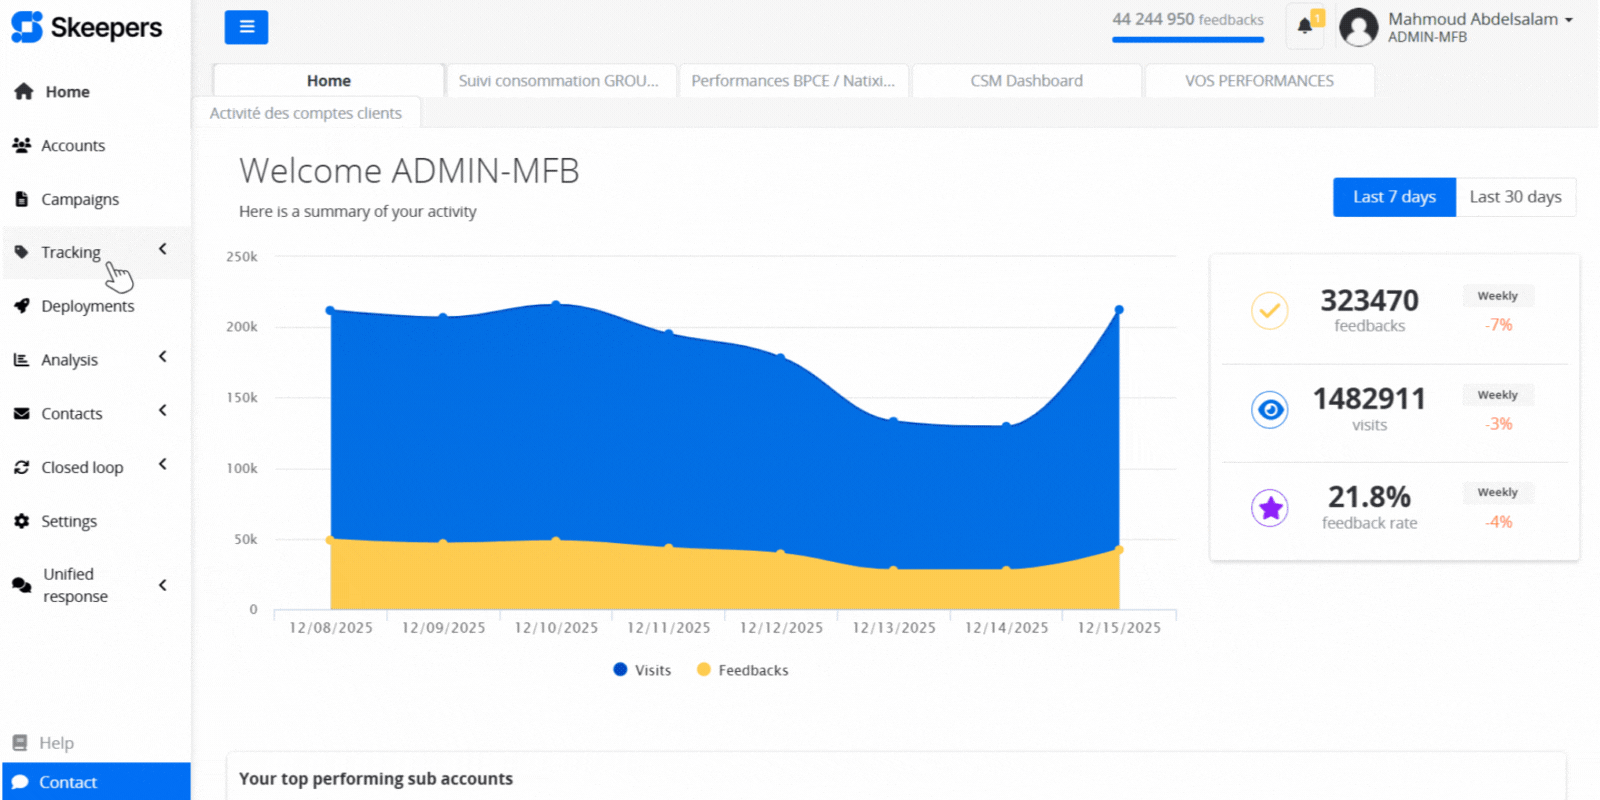Image resolution: width=1600 pixels, height=800 pixels.
Task: Toggle Visits series in chart legend
Action: tap(643, 670)
